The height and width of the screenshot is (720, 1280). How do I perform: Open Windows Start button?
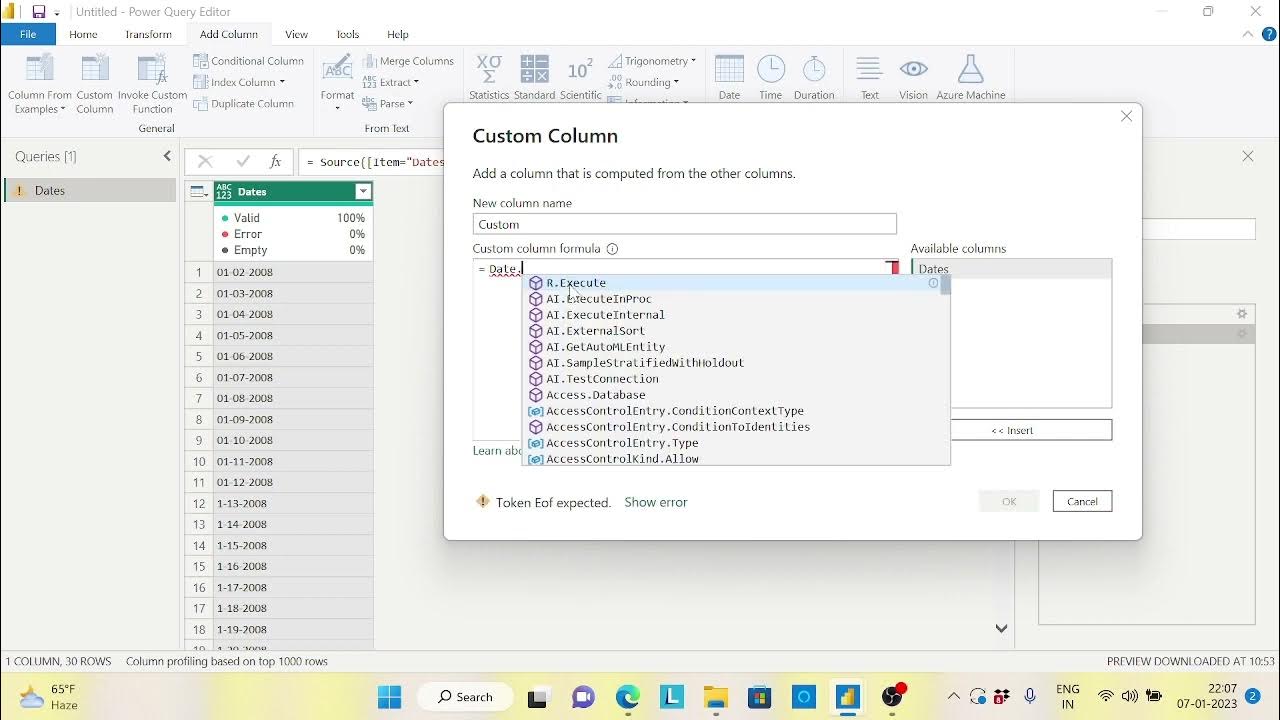pyautogui.click(x=389, y=697)
